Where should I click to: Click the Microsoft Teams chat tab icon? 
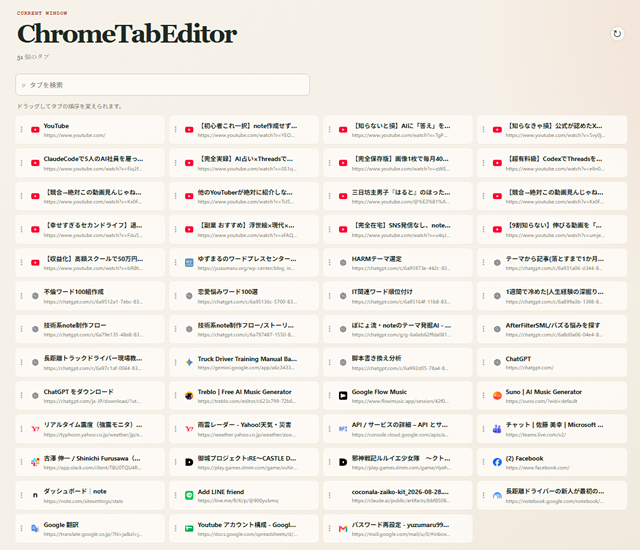tap(497, 429)
